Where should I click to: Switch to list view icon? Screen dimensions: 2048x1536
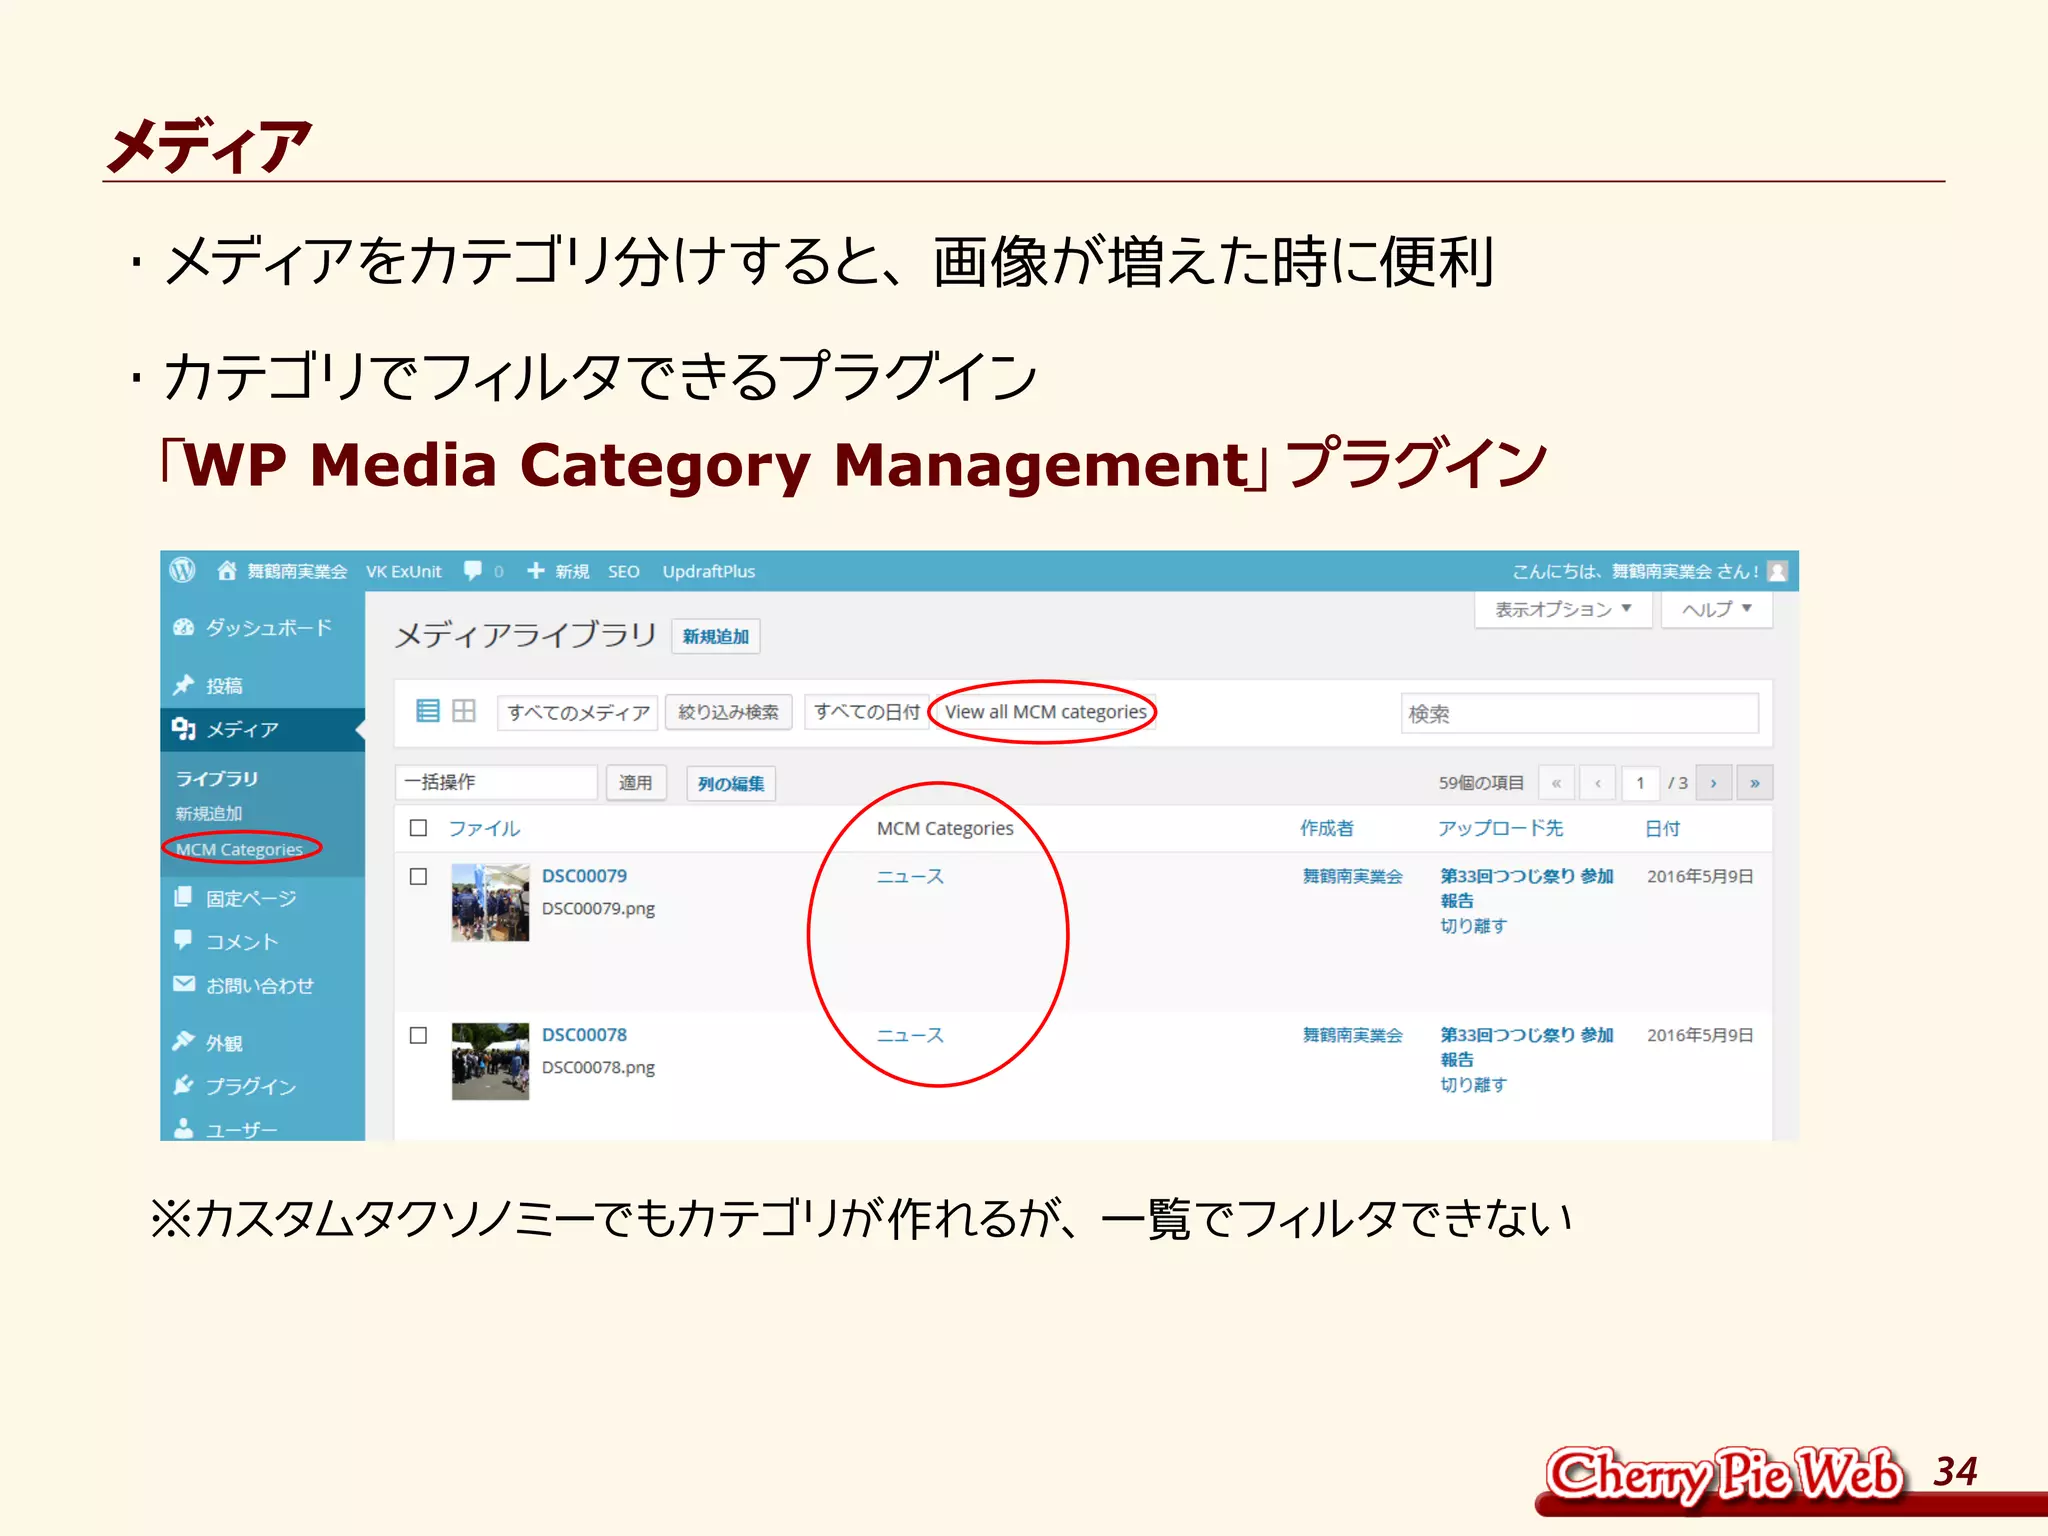point(427,711)
